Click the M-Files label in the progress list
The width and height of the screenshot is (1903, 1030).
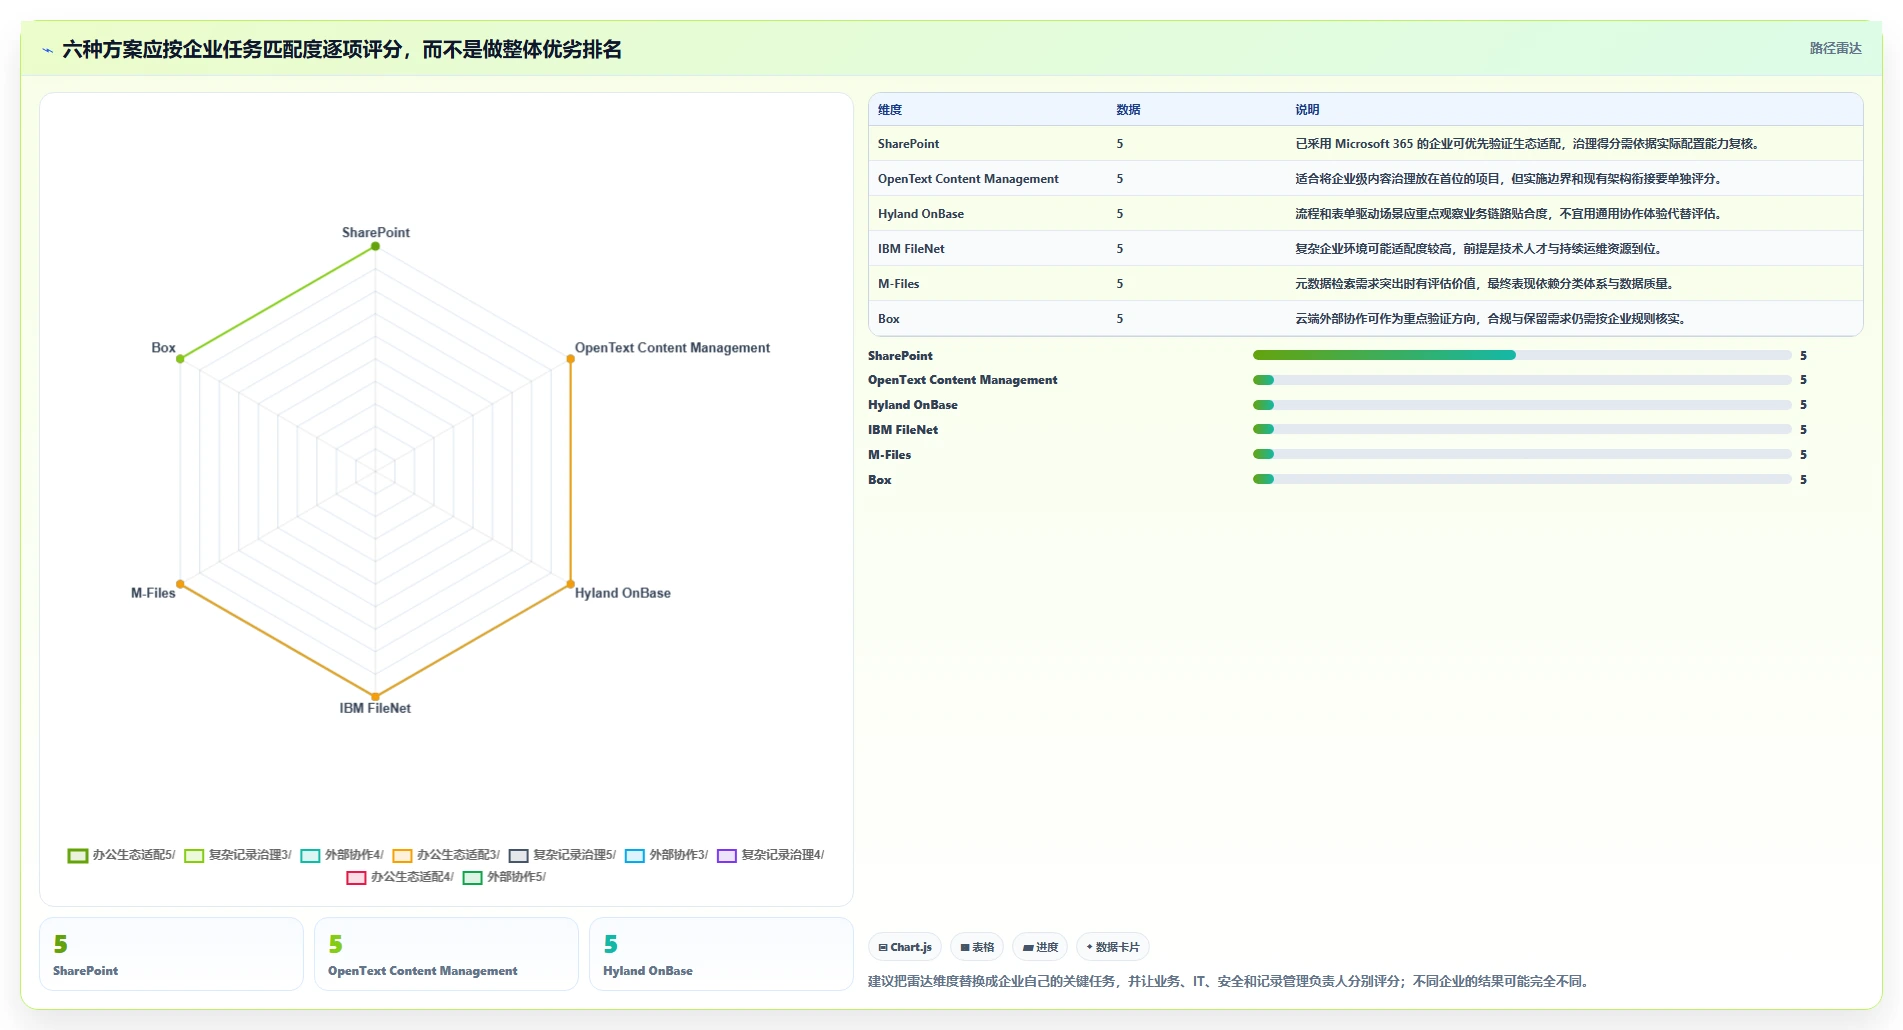coord(889,455)
